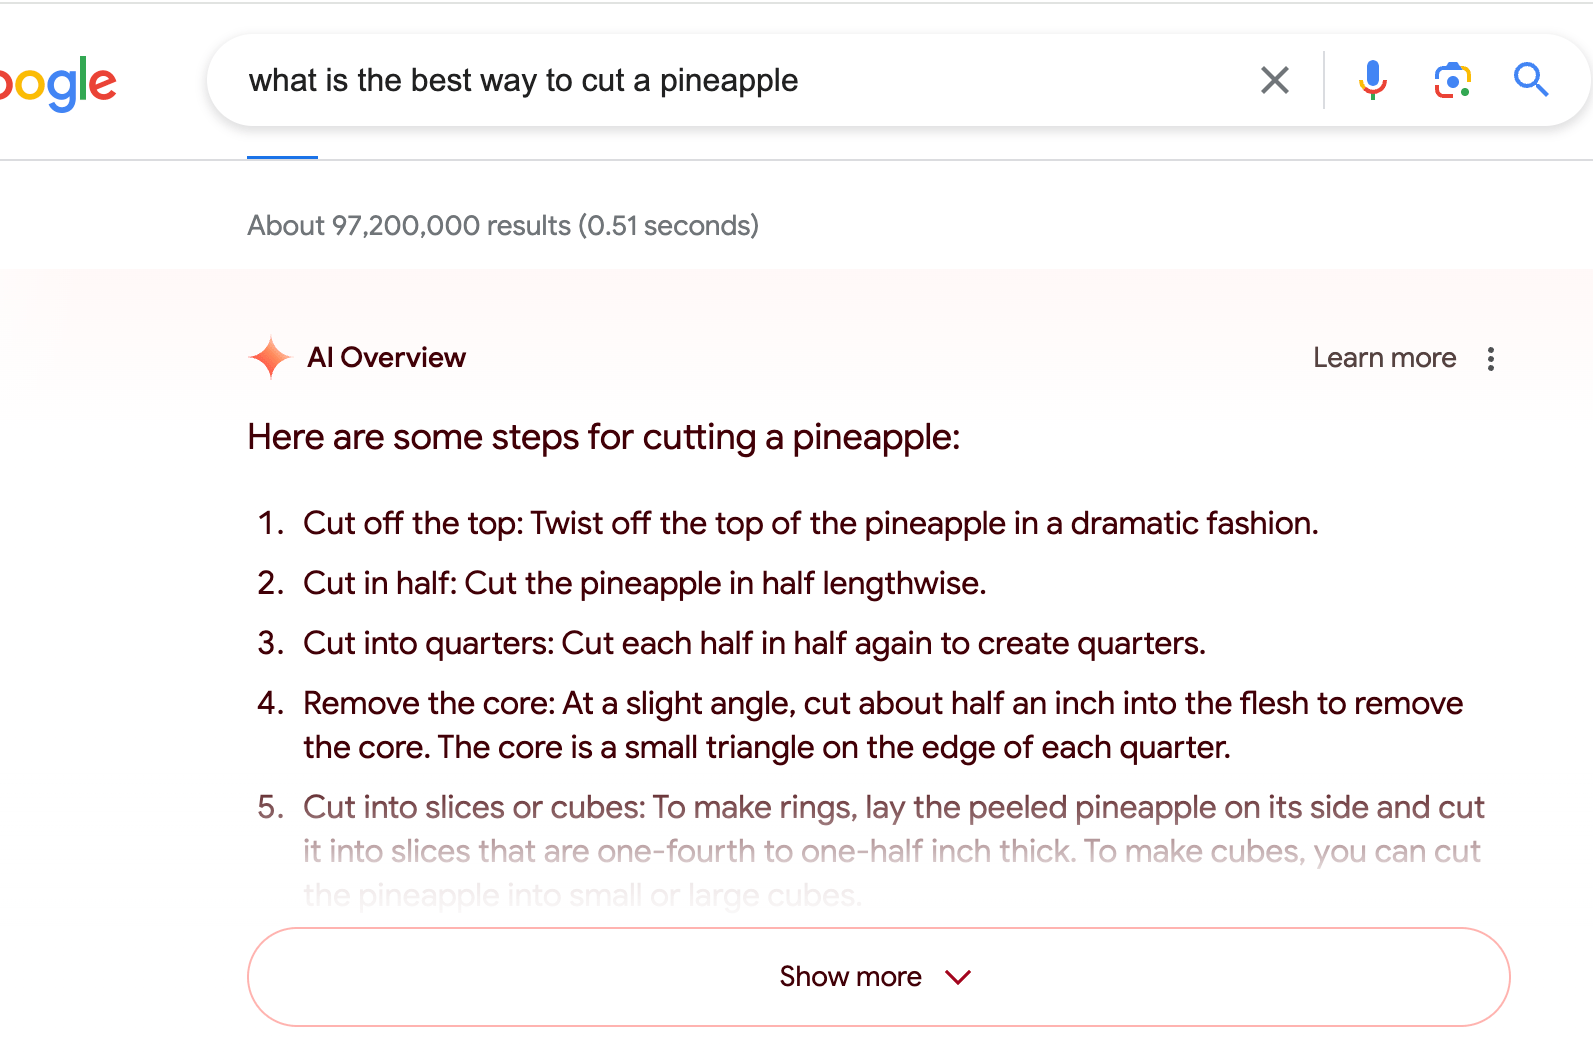Screen dimensions: 1593x1064
Task: Select the active blue-underlined search tab
Action: [282, 150]
